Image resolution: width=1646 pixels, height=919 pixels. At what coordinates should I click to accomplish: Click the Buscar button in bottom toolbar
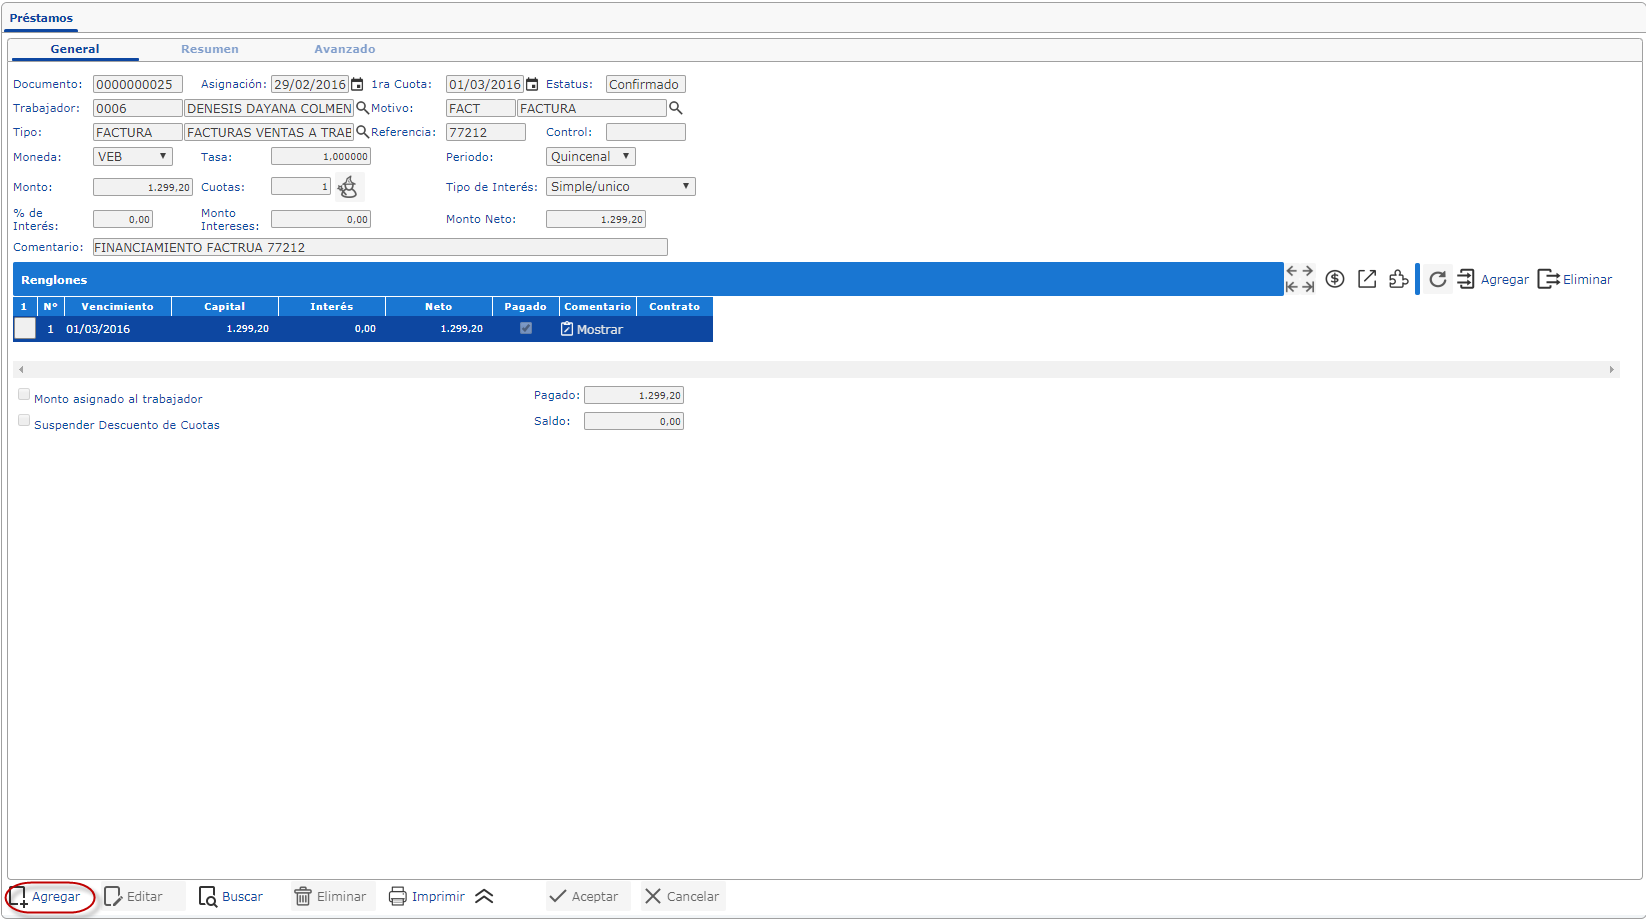pyautogui.click(x=231, y=897)
